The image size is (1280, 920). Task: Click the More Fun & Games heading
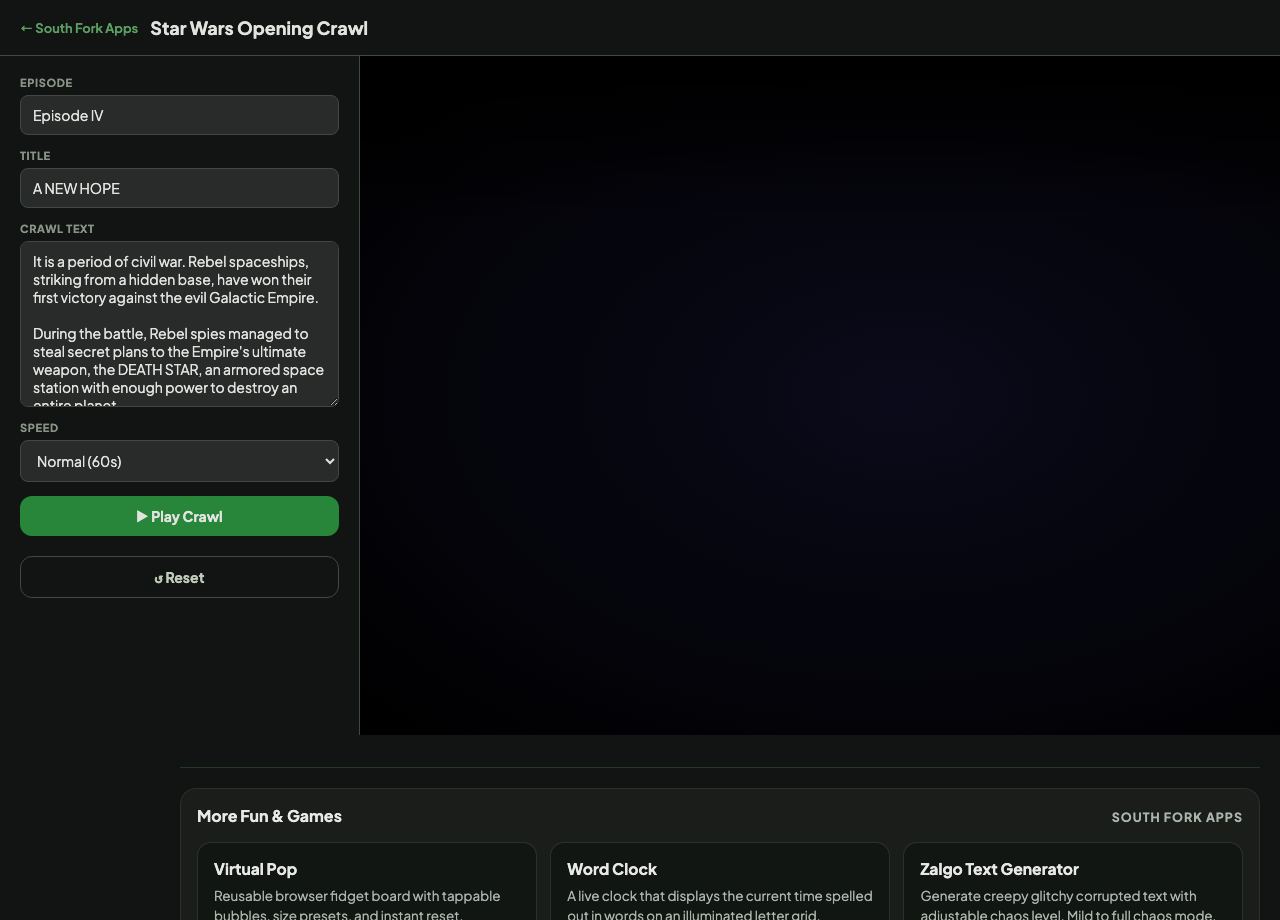tap(269, 816)
